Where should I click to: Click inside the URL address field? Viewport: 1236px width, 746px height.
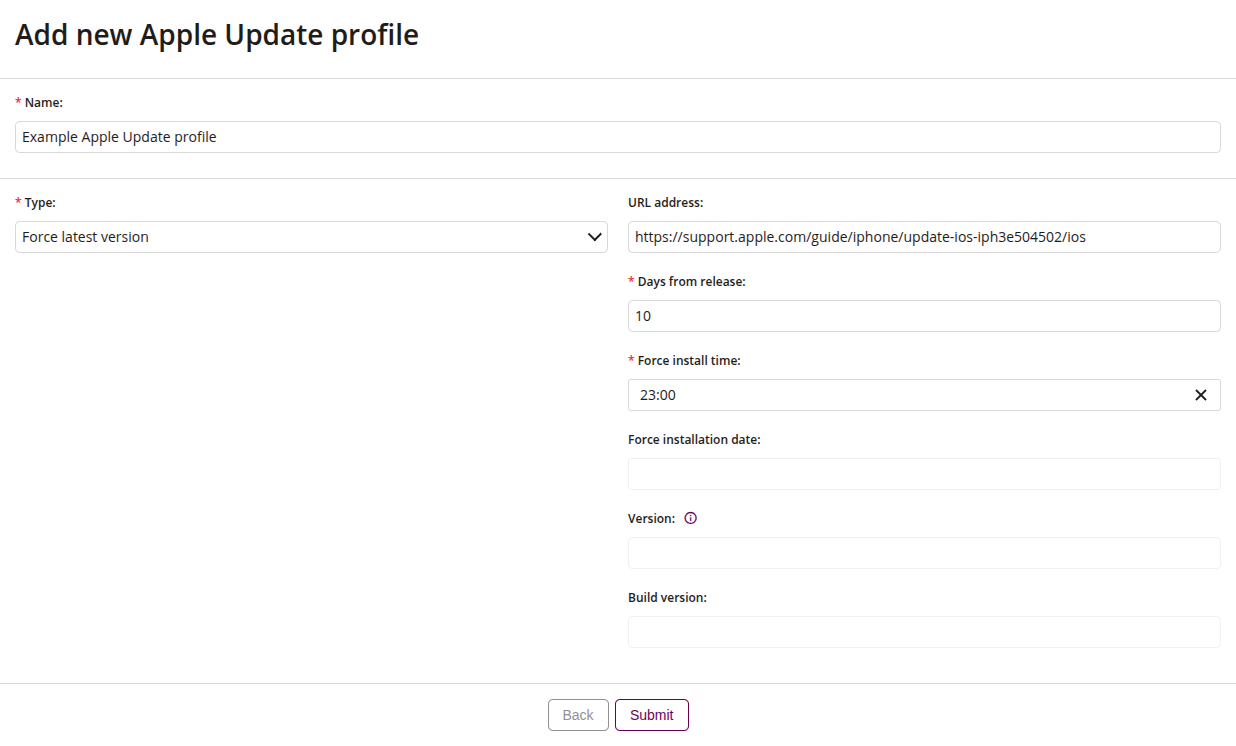[923, 236]
